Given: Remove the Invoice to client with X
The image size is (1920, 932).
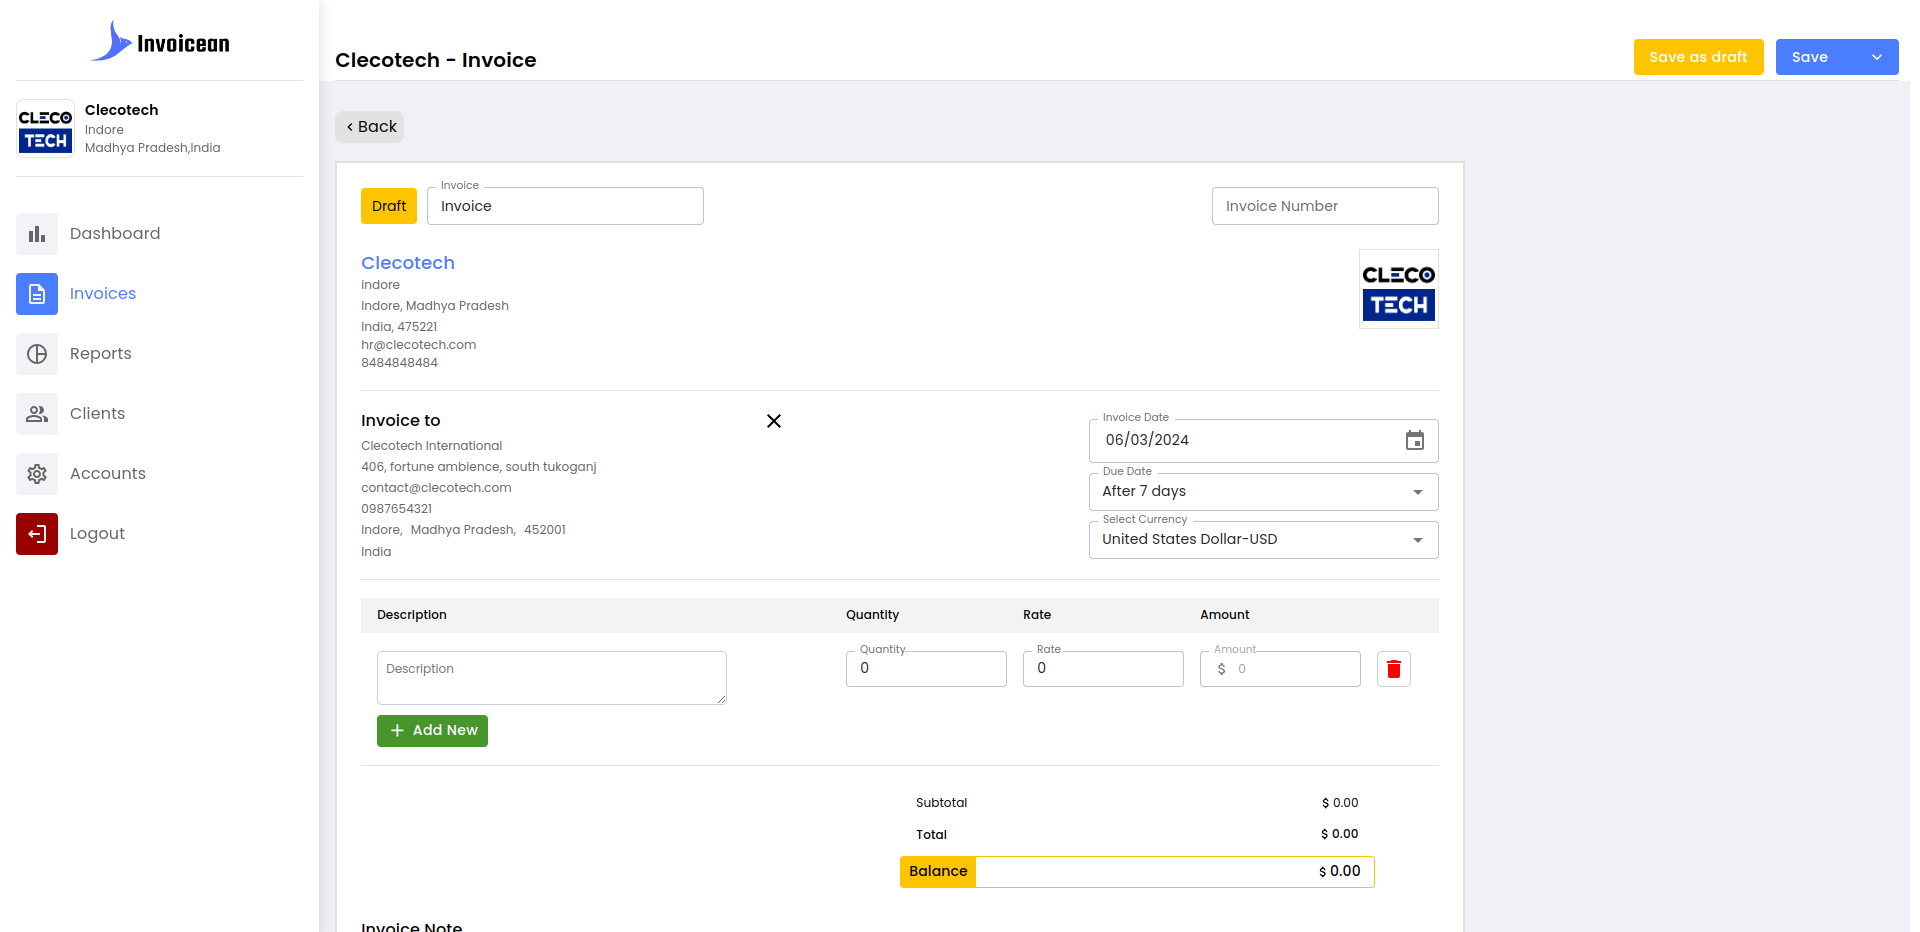Looking at the screenshot, I should [774, 421].
